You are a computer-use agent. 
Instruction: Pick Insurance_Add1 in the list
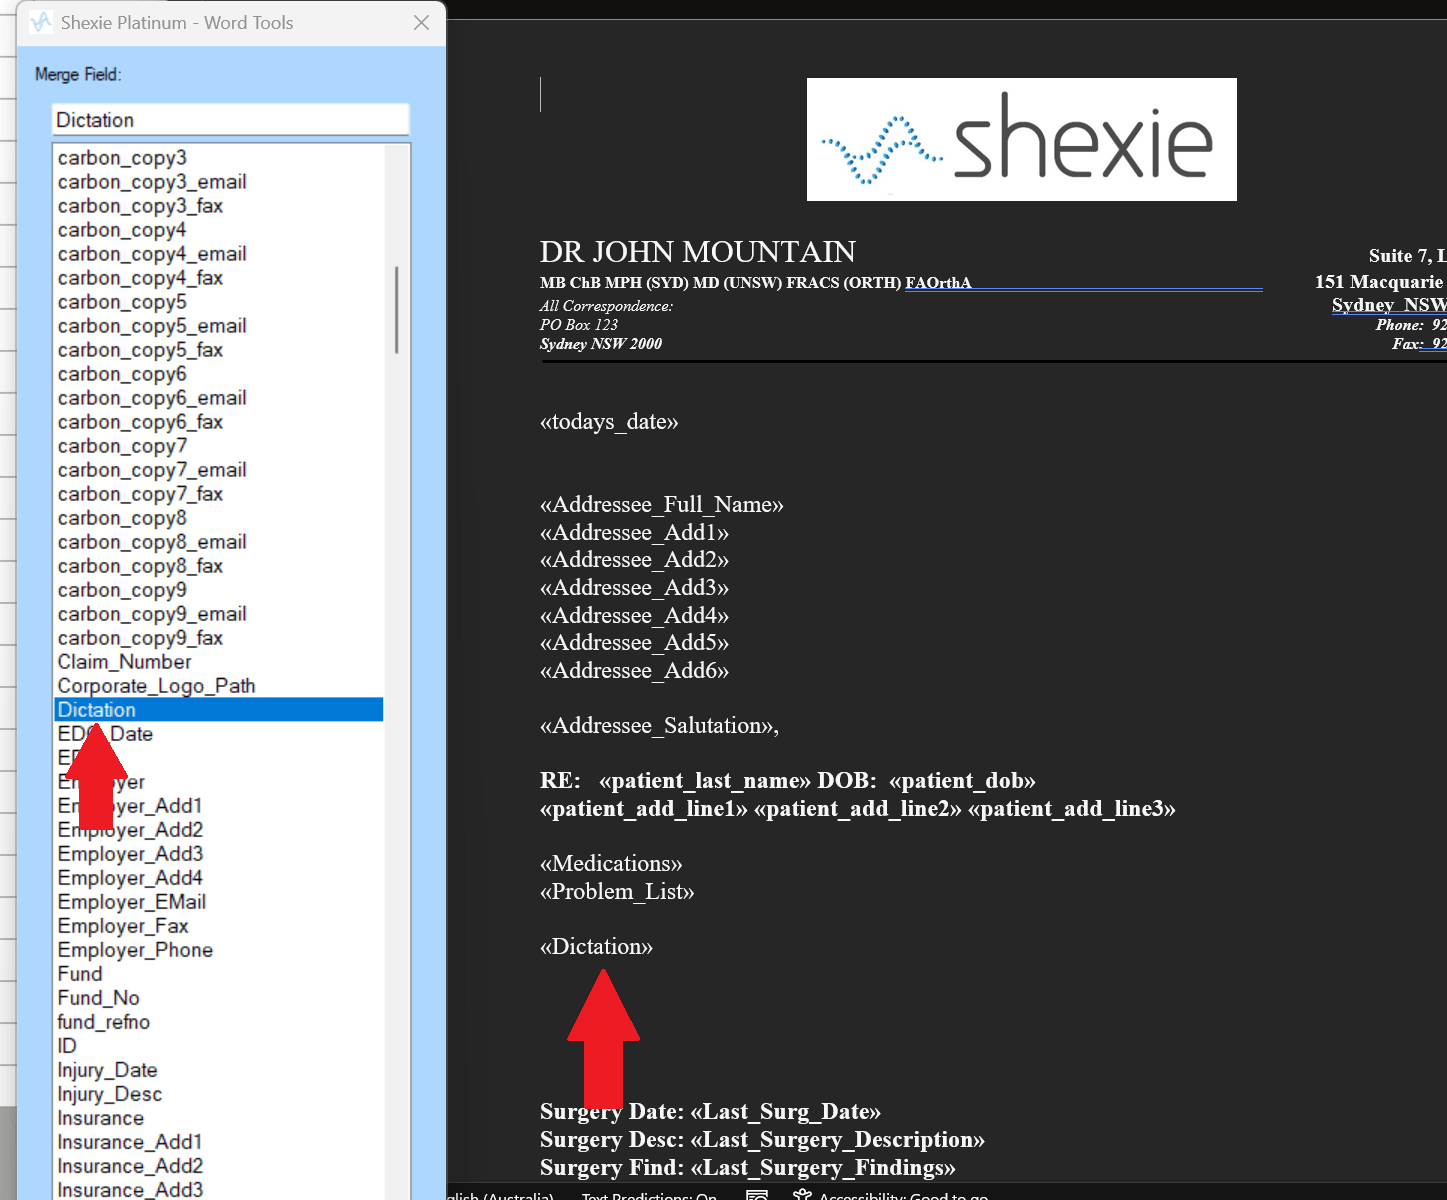pos(218,1142)
